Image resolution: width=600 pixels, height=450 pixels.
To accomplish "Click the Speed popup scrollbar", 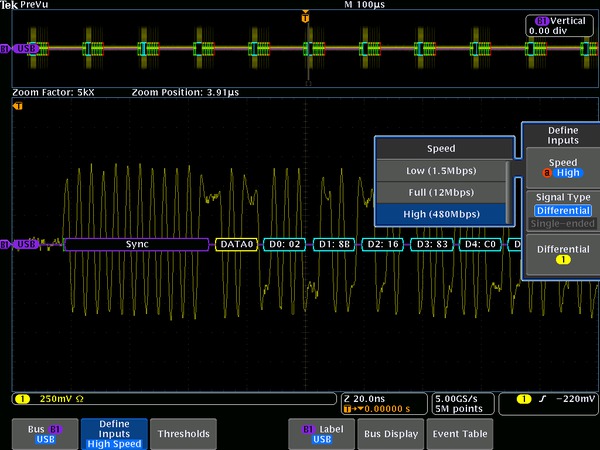I will [510, 192].
